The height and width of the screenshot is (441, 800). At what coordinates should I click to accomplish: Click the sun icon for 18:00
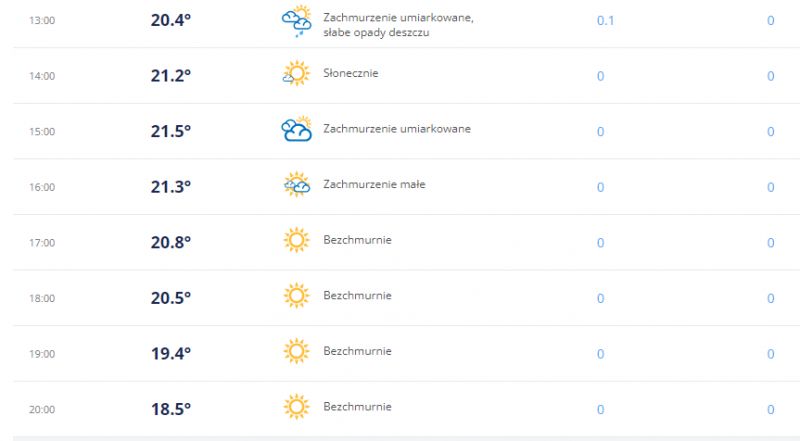pyautogui.click(x=296, y=296)
